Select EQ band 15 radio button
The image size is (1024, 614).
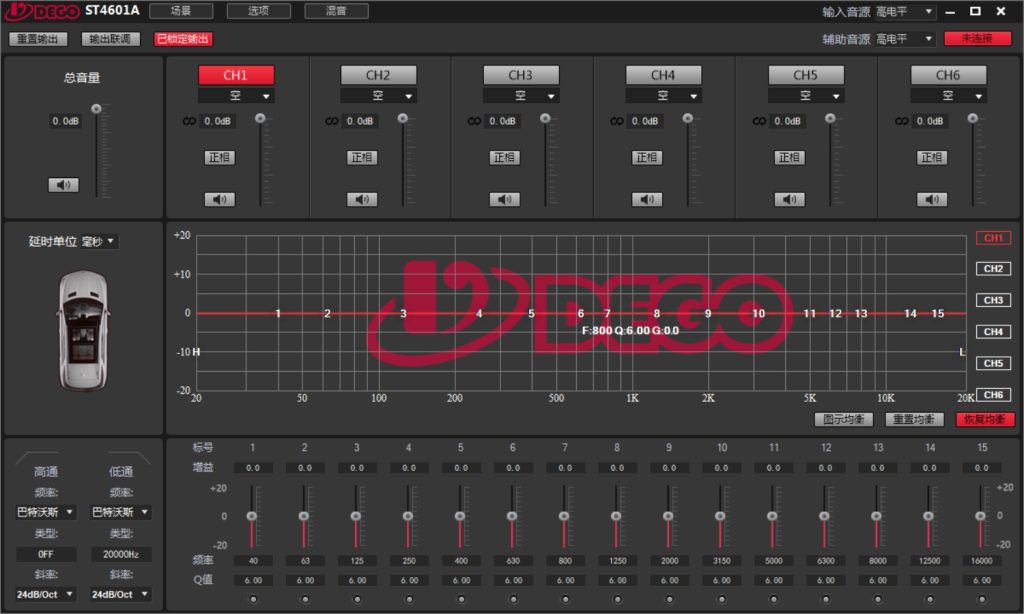982,599
